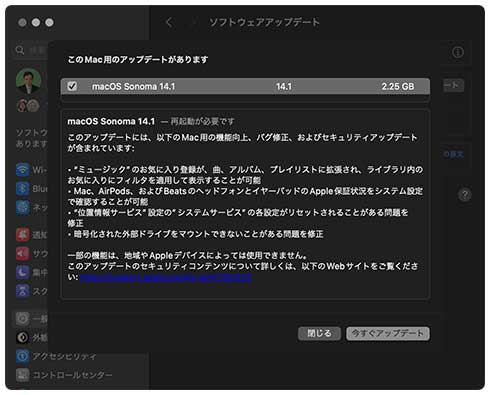Open the security content support link
Viewport: 490px width, 395px height.
tap(166, 277)
